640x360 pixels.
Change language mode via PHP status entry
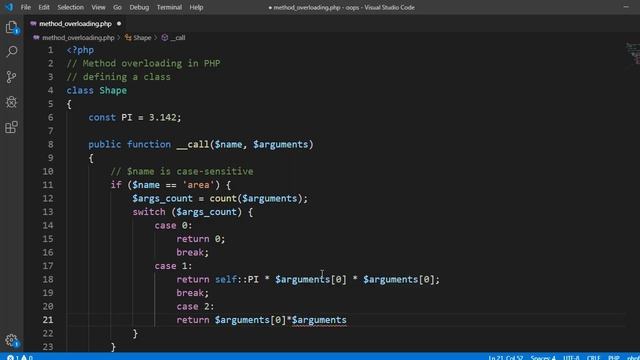click(613, 357)
